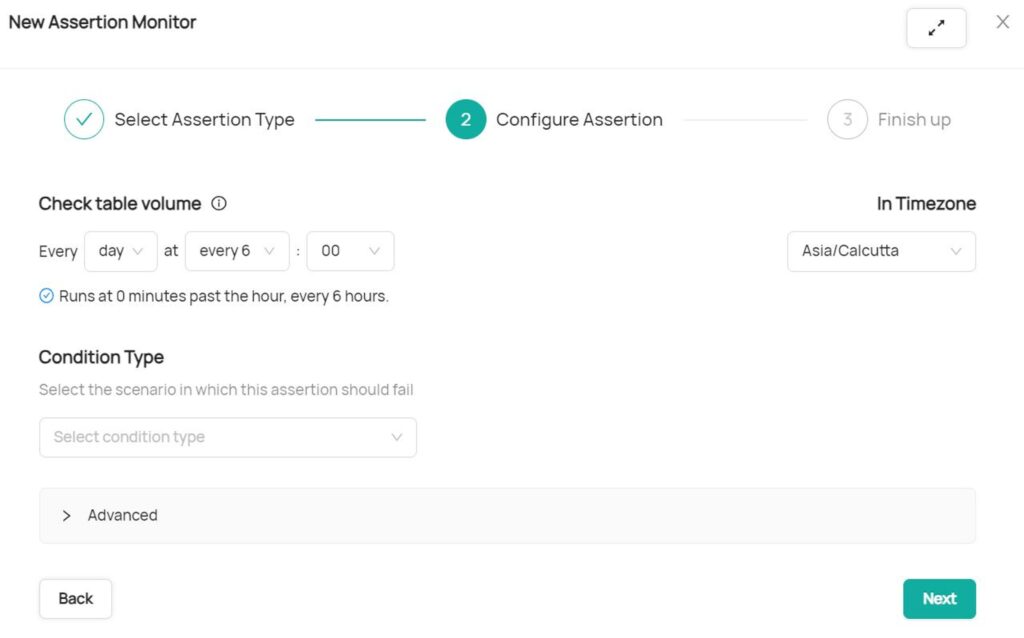Click the circled 2 on Configure Assertion step

[464, 119]
